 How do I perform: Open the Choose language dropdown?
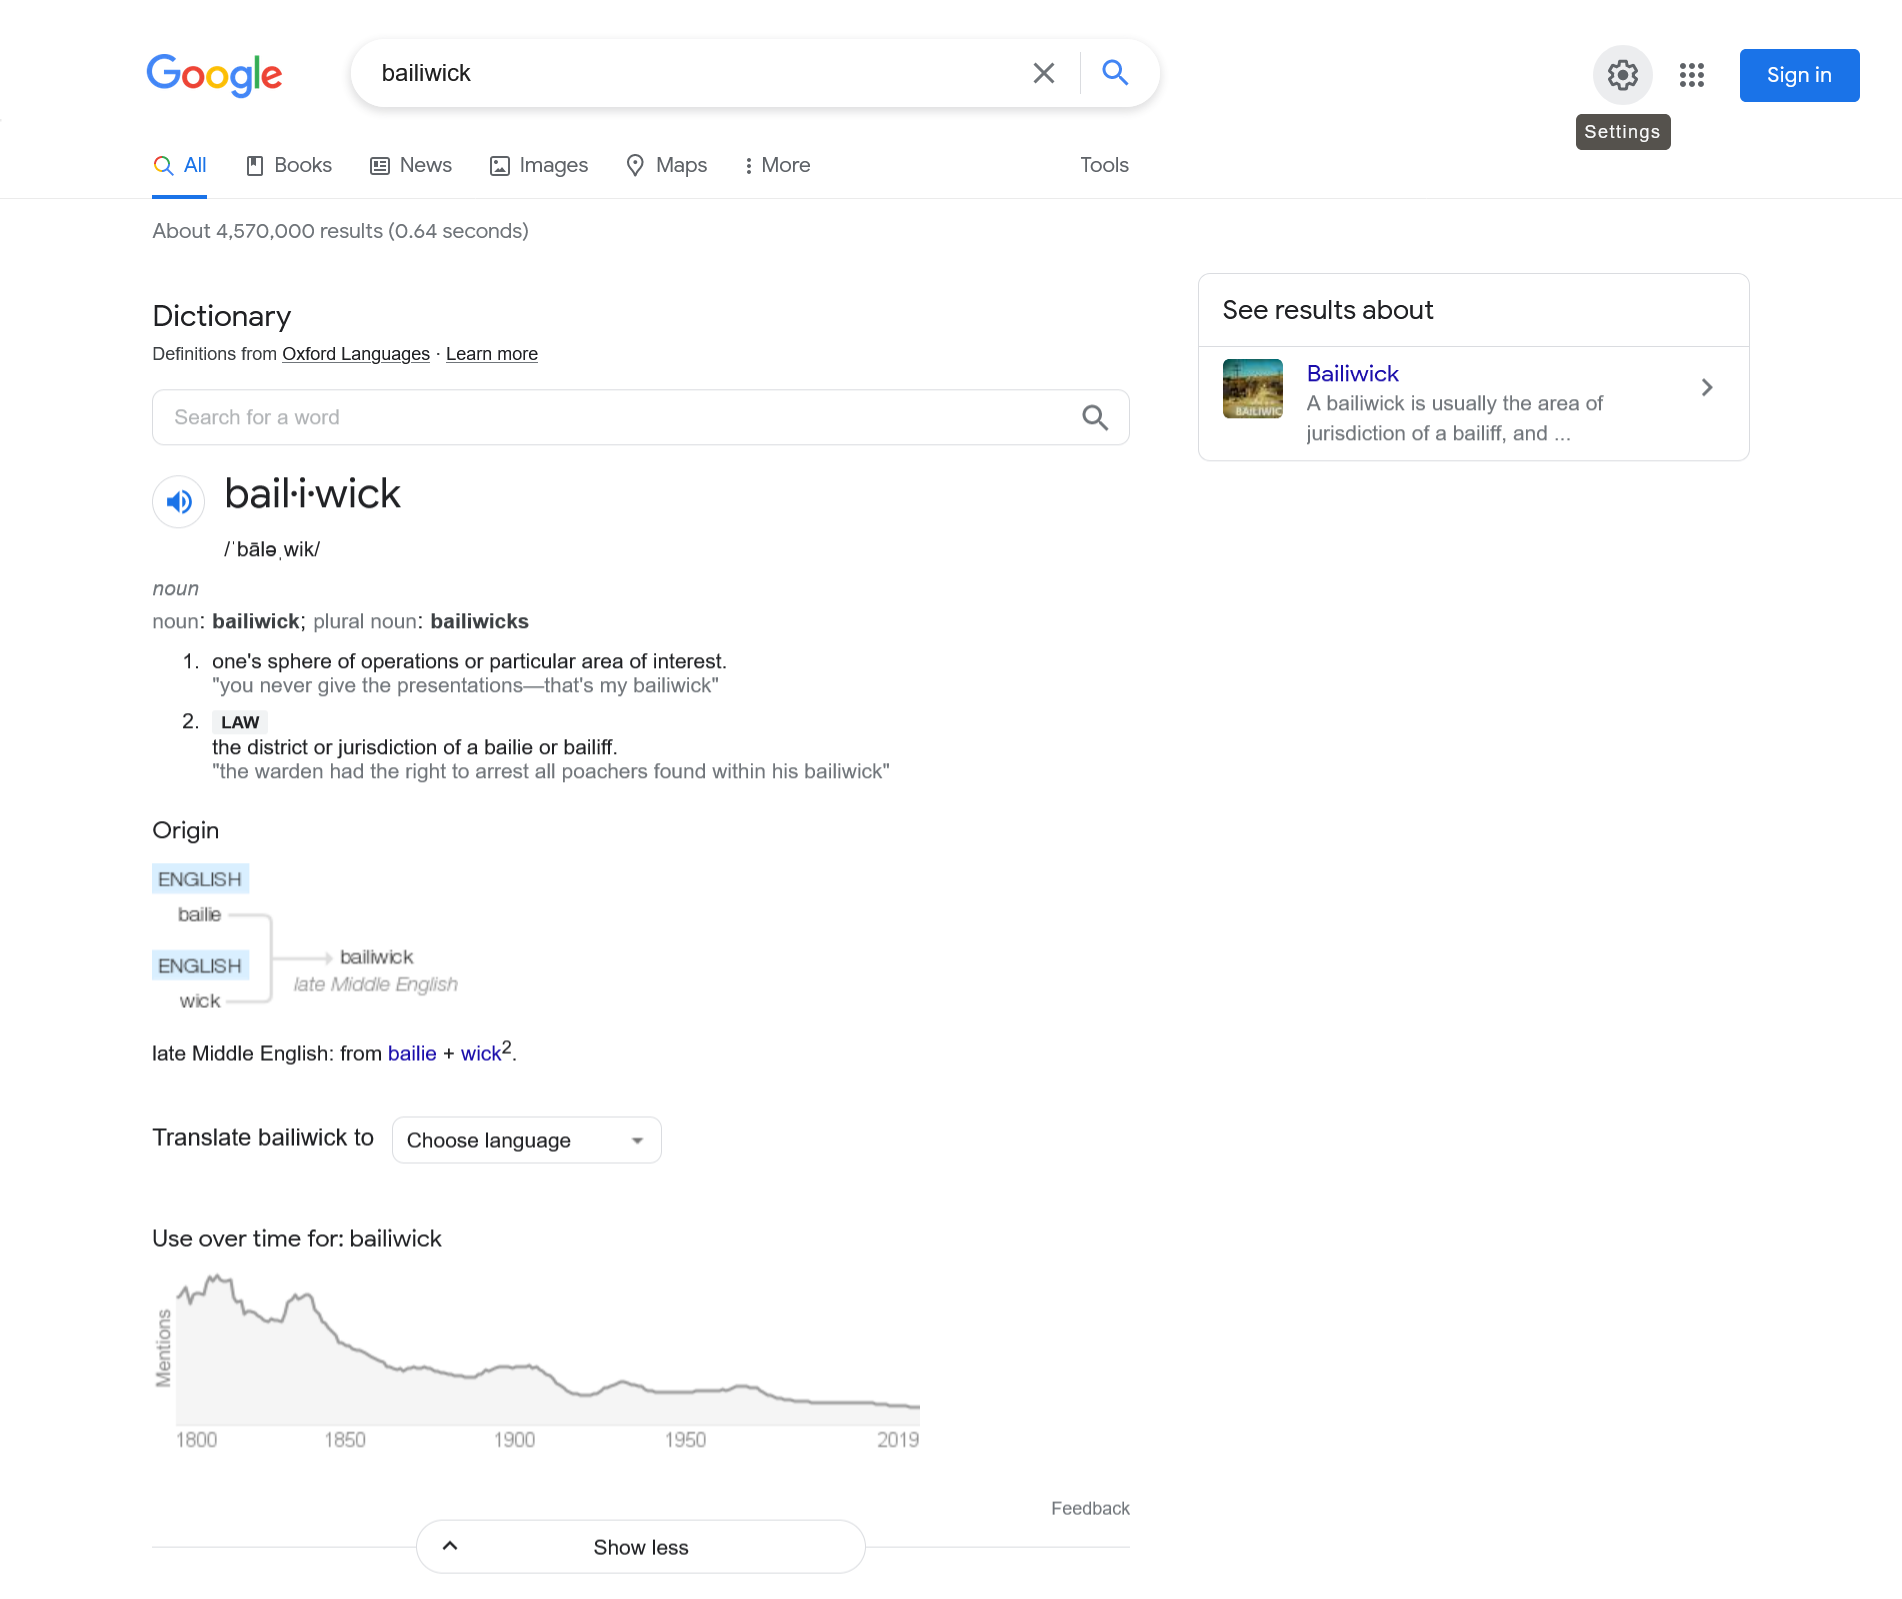(x=526, y=1140)
